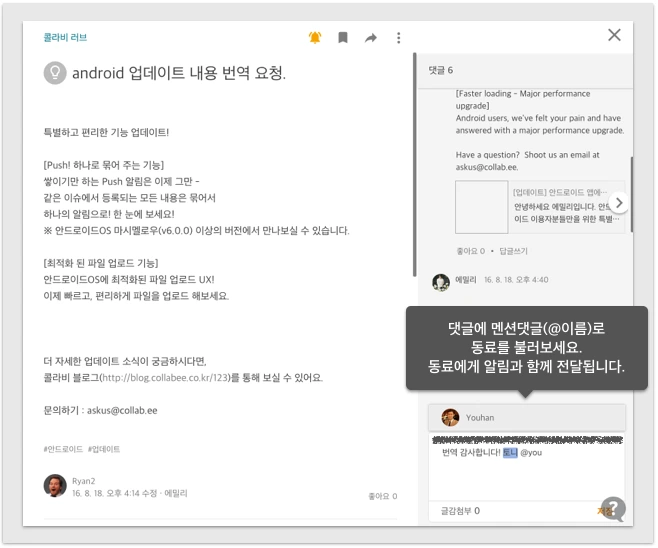Close the issue dialog with the X
Screen dimensions: 658x548
614,35
